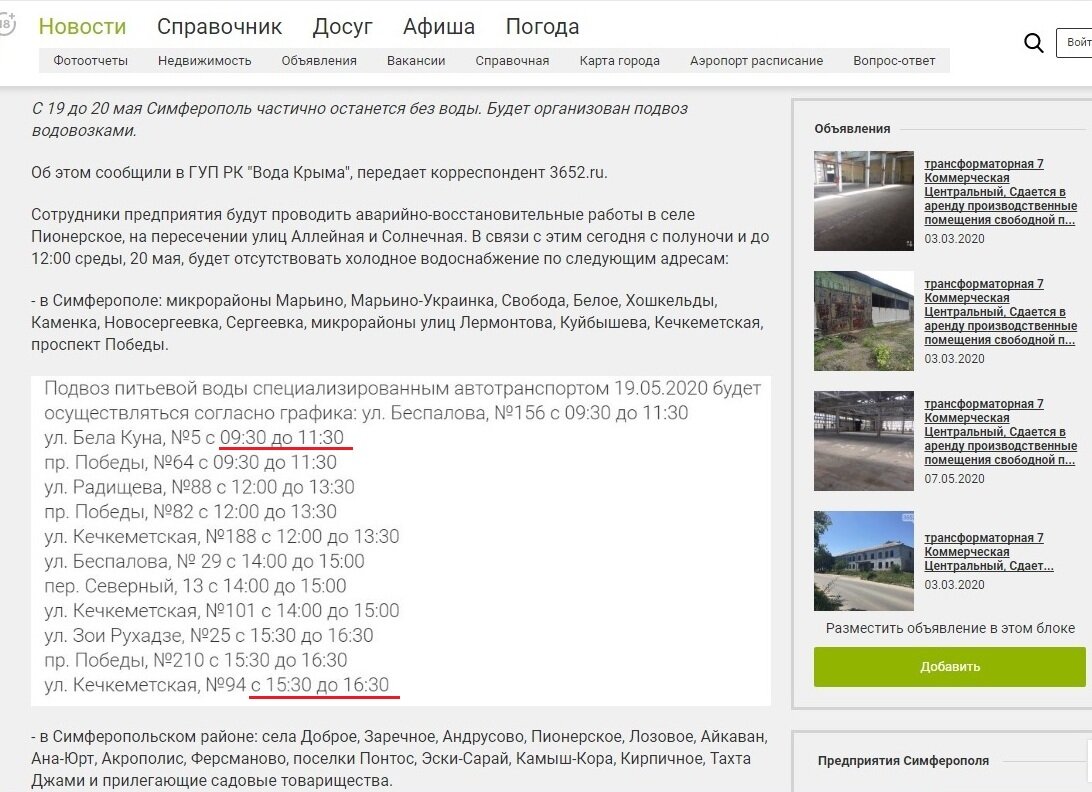Screen dimensions: 1092x792
Task: Switch to the Фотоотчеты tab
Action: pyautogui.click(x=91, y=61)
